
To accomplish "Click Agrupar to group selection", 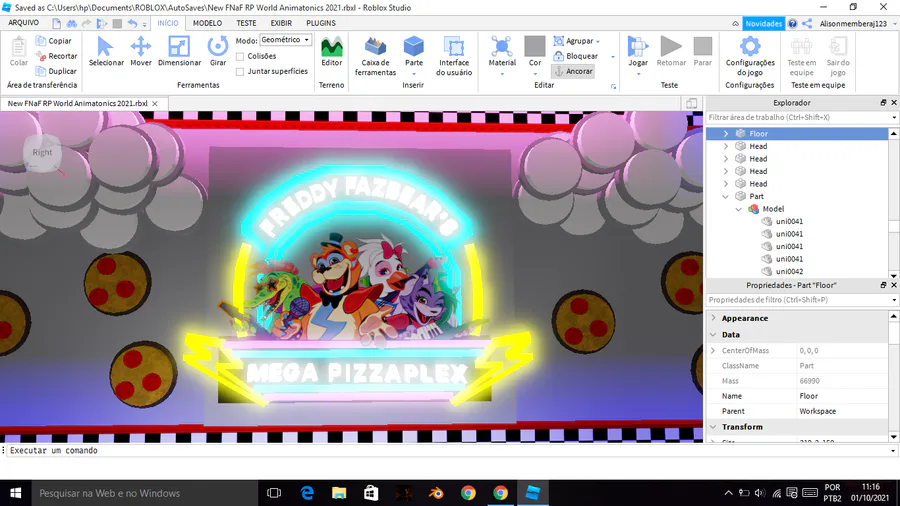I will 576,41.
